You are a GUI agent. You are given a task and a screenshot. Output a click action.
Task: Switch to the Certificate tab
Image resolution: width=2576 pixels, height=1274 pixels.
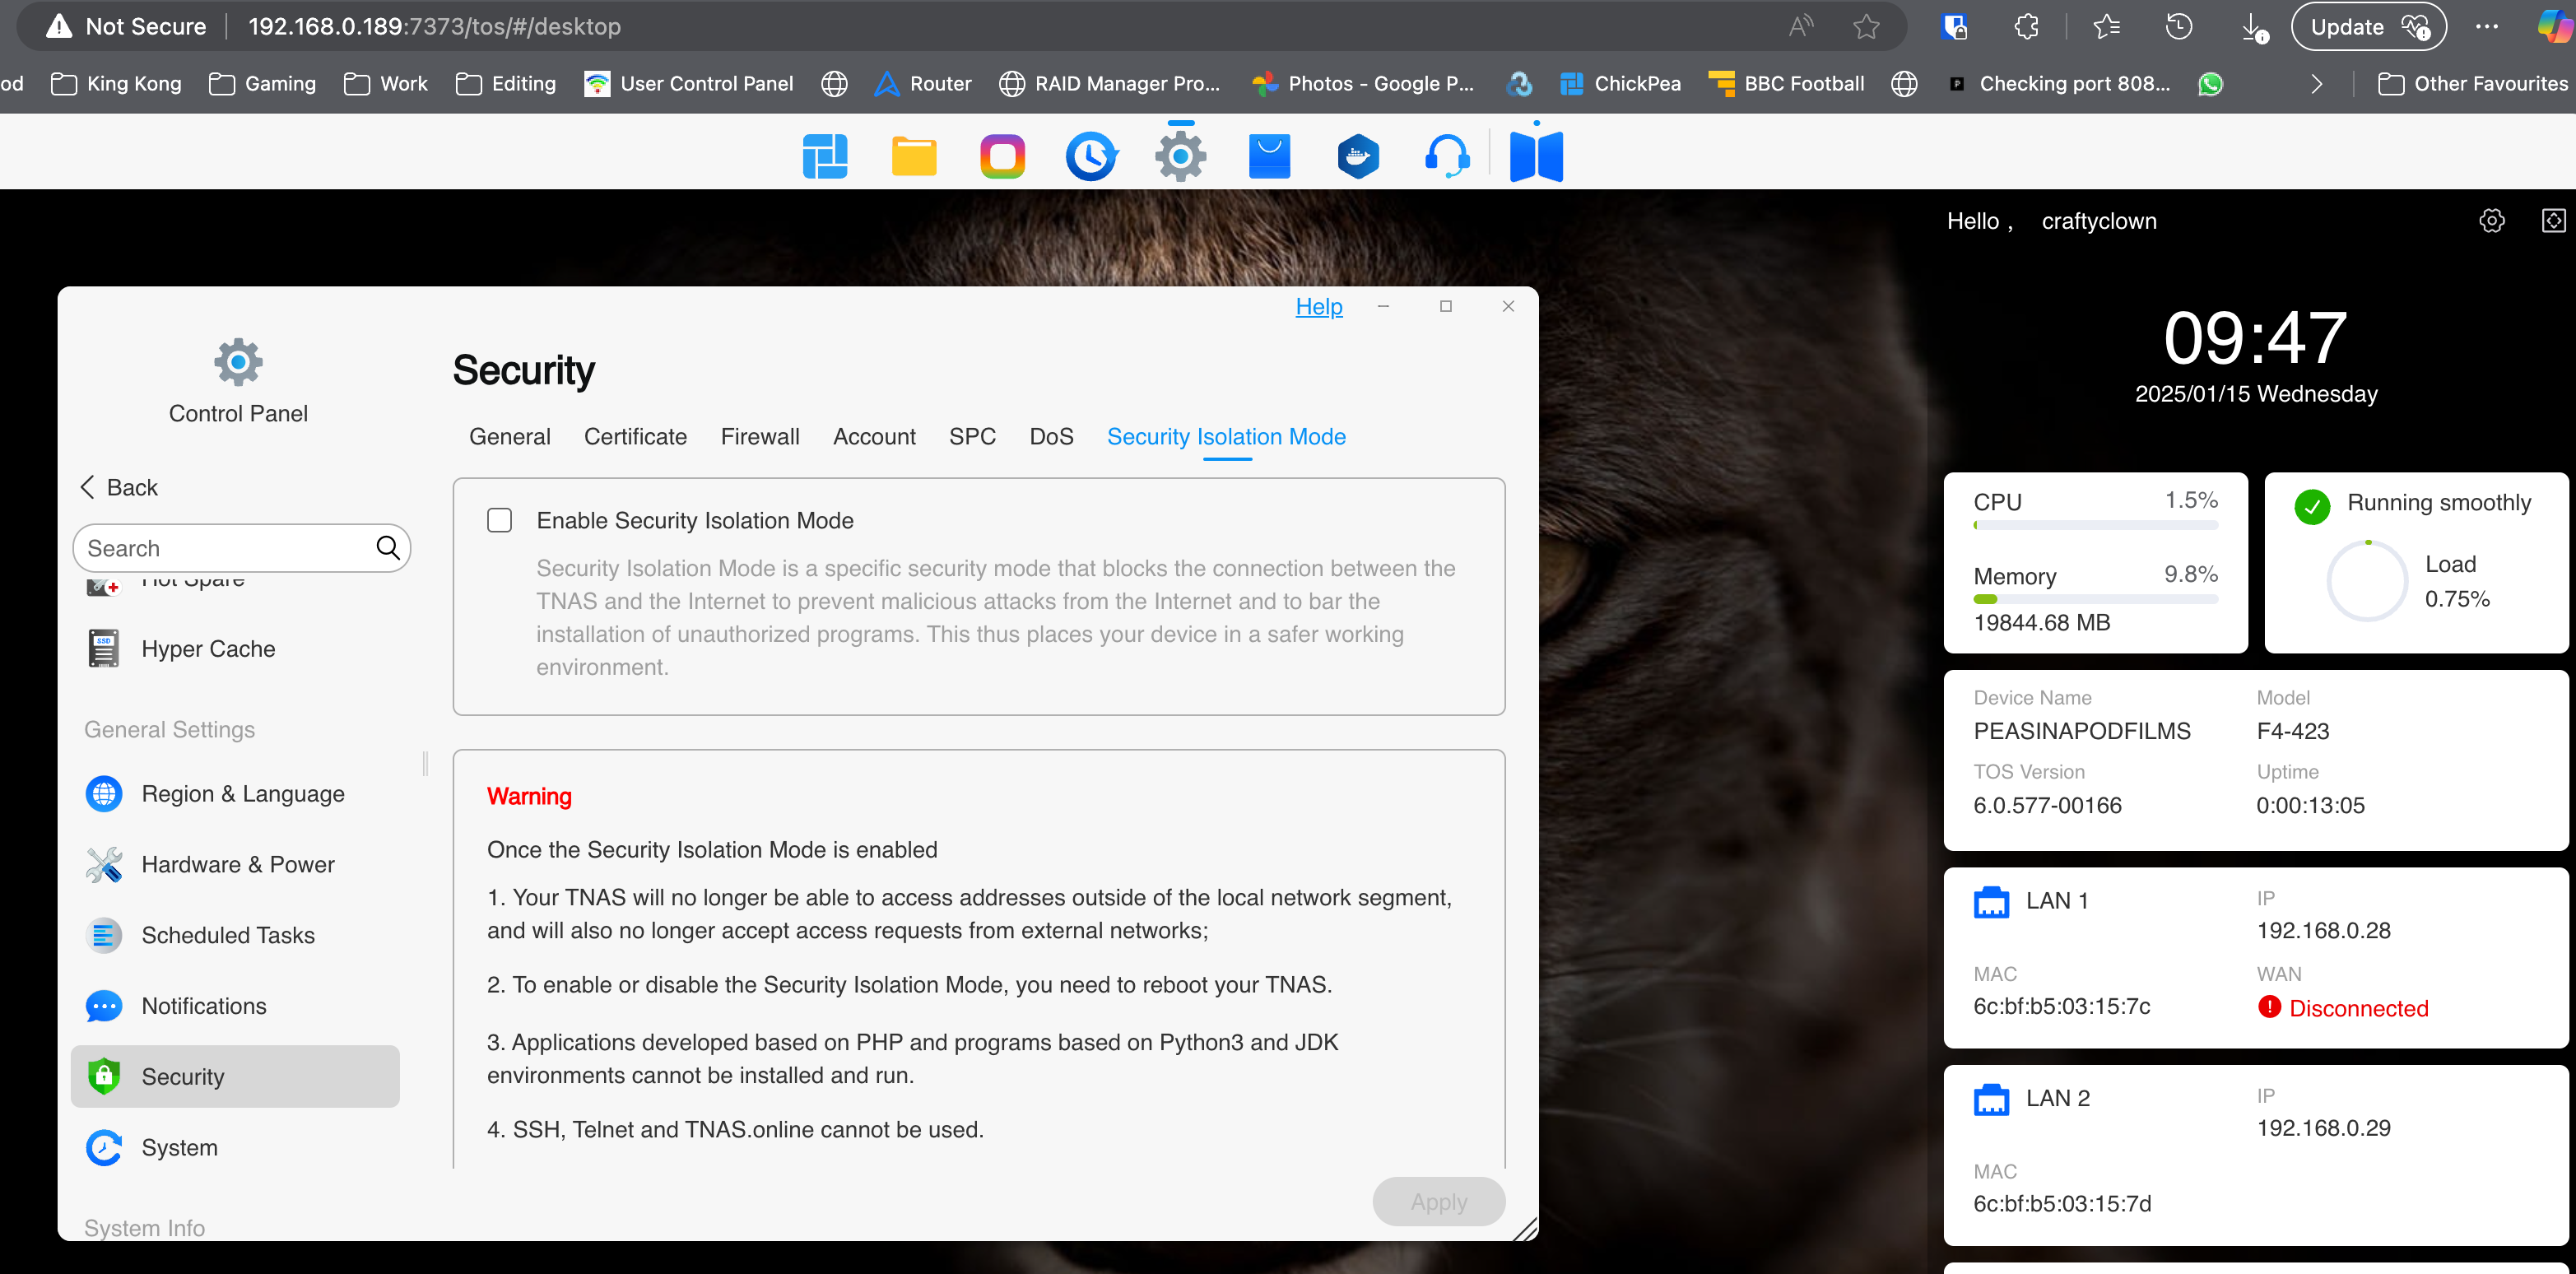coord(635,437)
